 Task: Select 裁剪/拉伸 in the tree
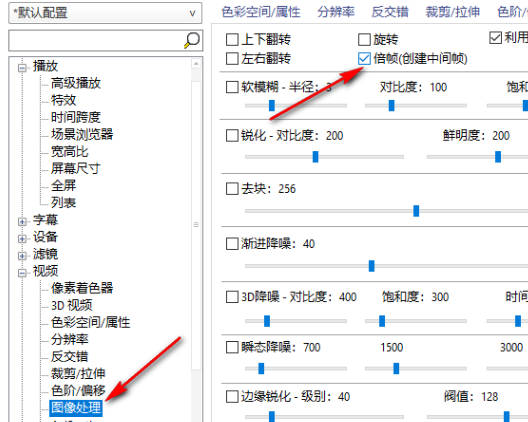78,374
